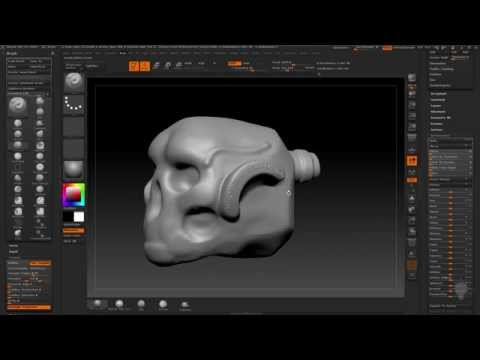Viewport: 480px width, 360px height.
Task: Pick a color in the rainbow color picker
Action: [74, 195]
